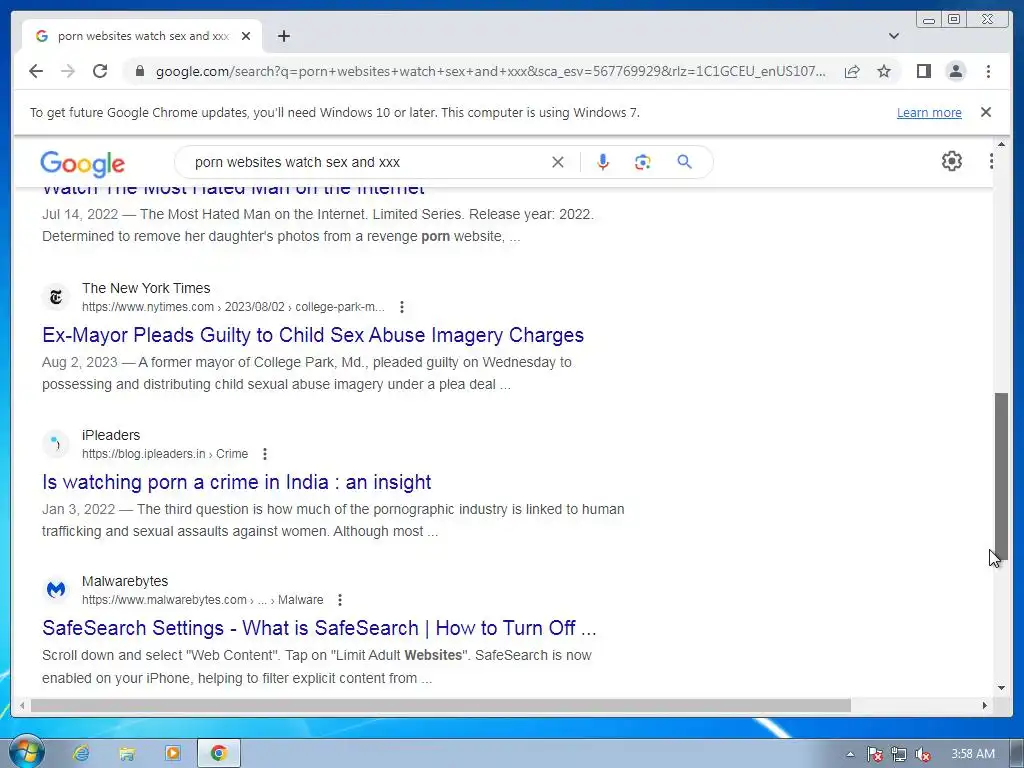Click the forward navigation arrow
This screenshot has height=768, width=1024.
(x=68, y=71)
